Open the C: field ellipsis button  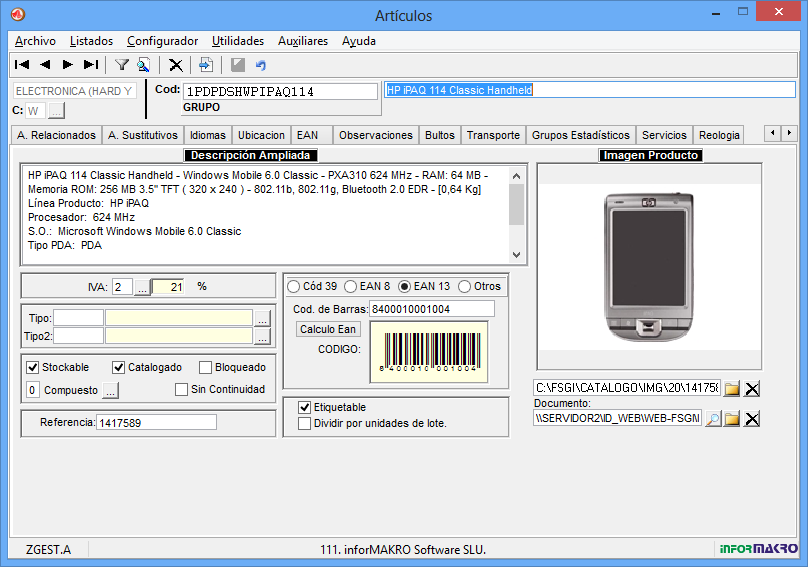coord(56,110)
